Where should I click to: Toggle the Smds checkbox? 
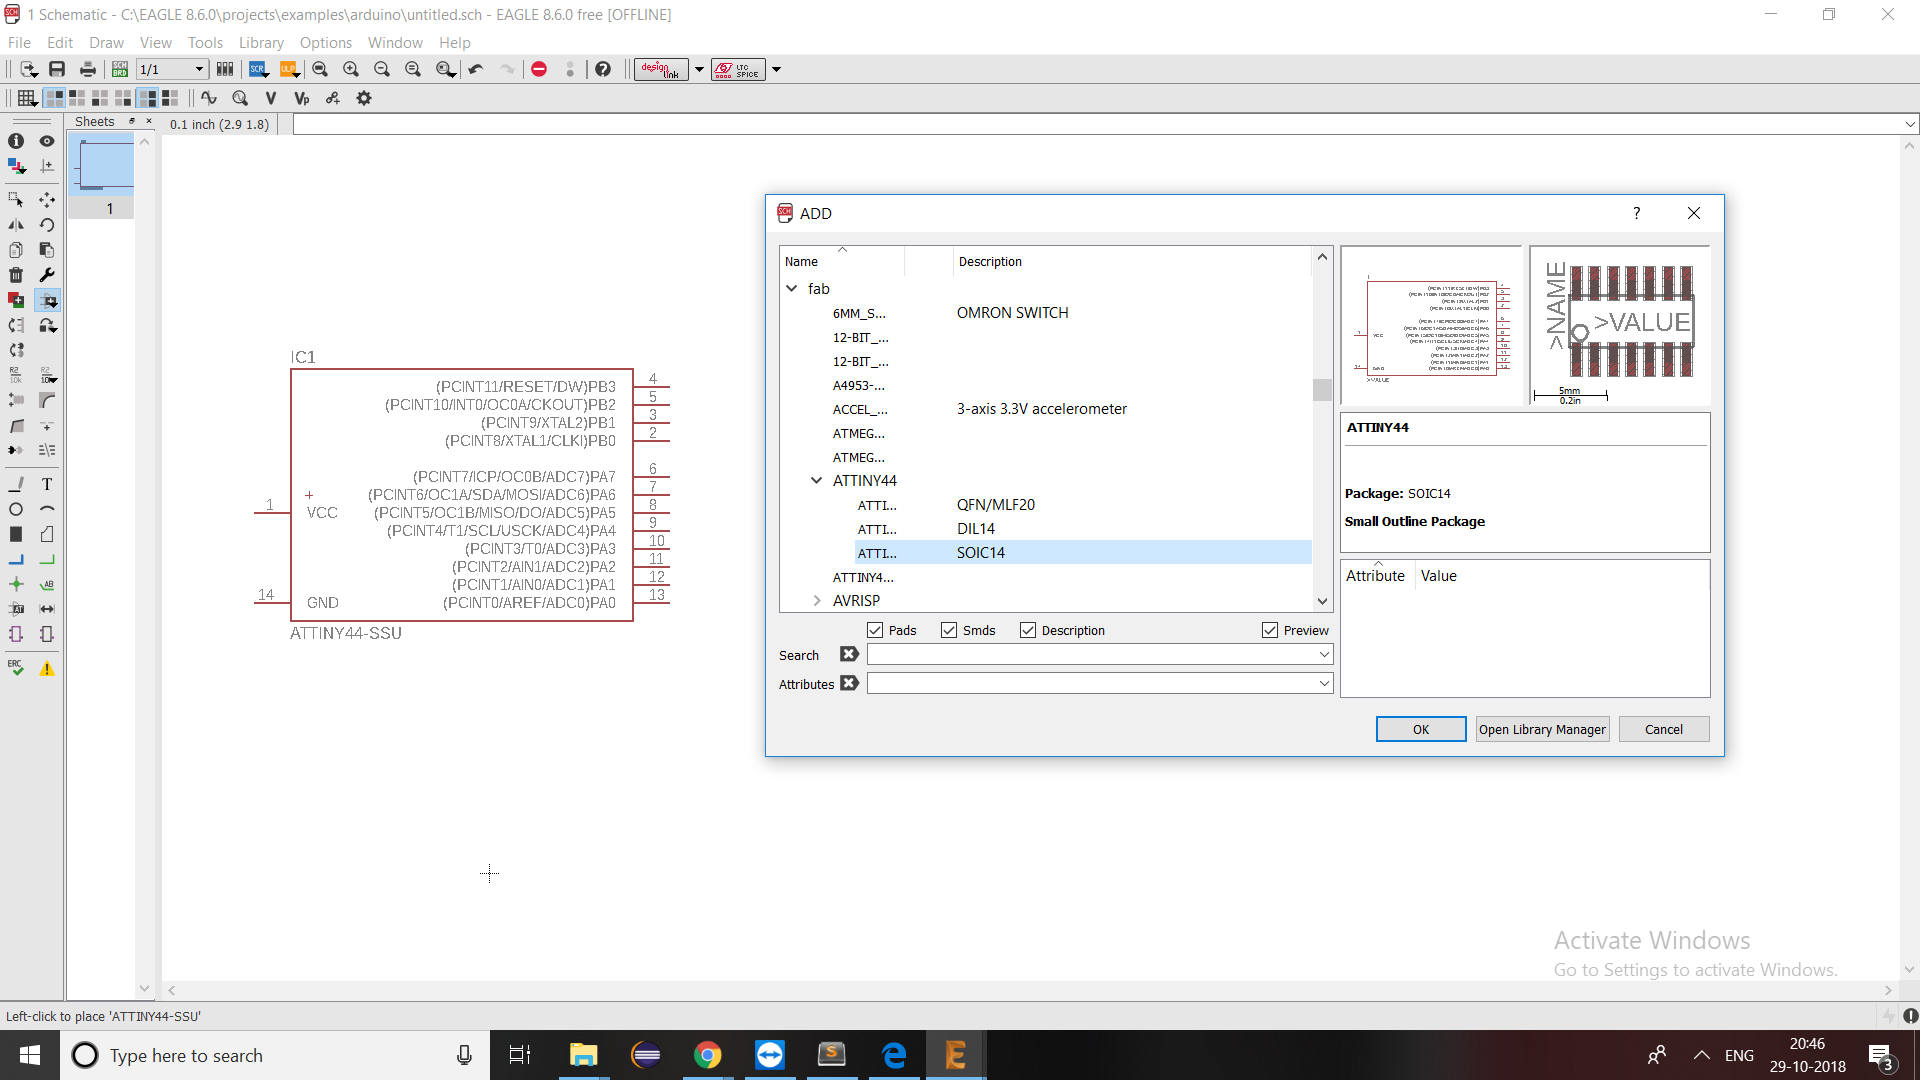[949, 630]
